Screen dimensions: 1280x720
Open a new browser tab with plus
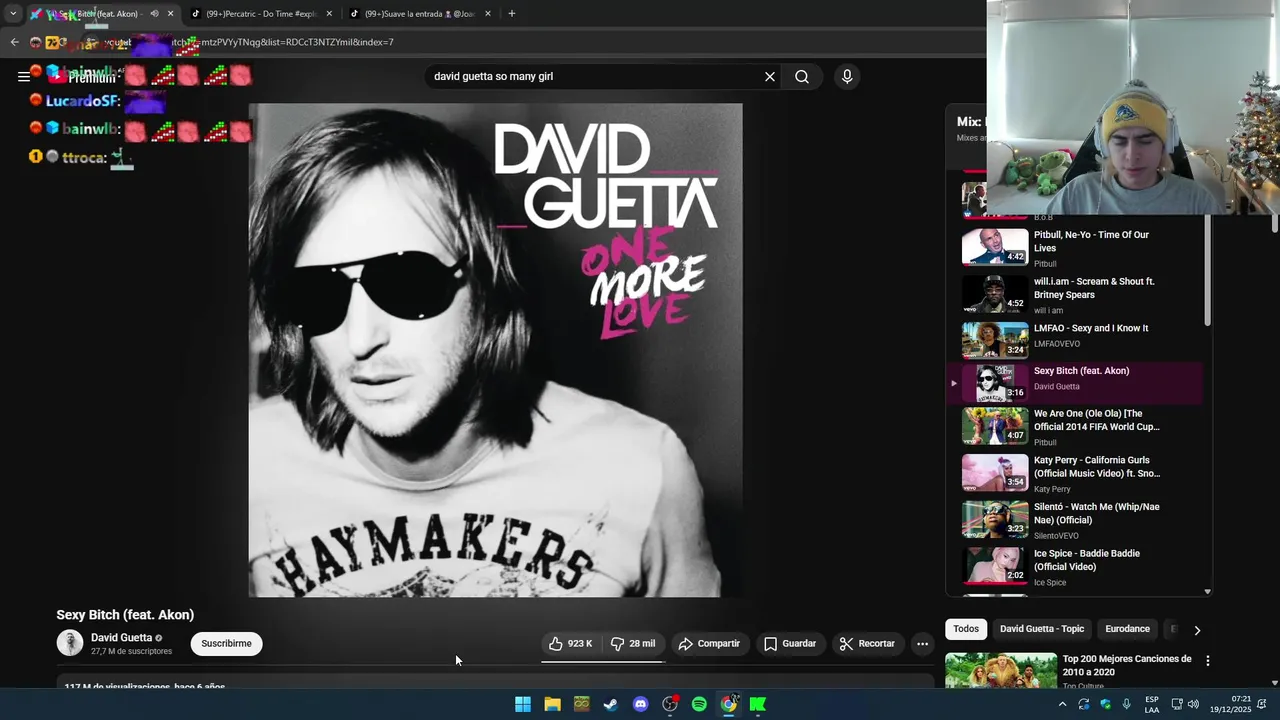point(512,14)
